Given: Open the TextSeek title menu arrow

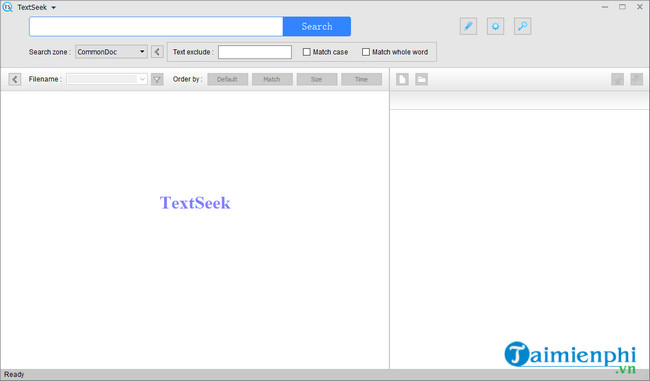Looking at the screenshot, I should (x=53, y=7).
